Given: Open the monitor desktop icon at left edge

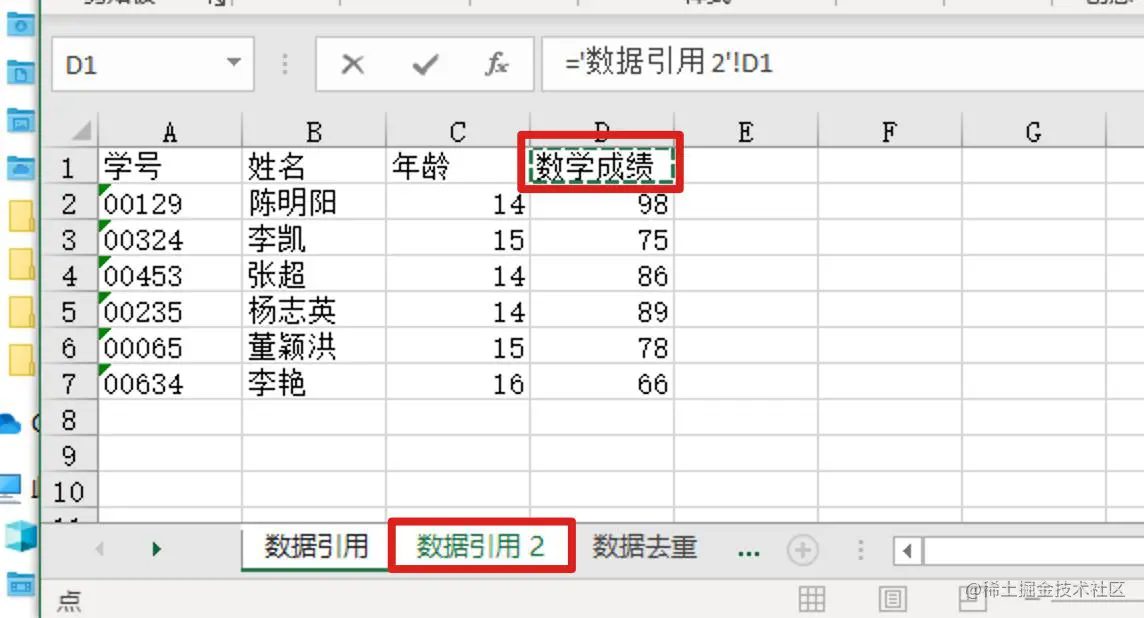Looking at the screenshot, I should pyautogui.click(x=10, y=487).
